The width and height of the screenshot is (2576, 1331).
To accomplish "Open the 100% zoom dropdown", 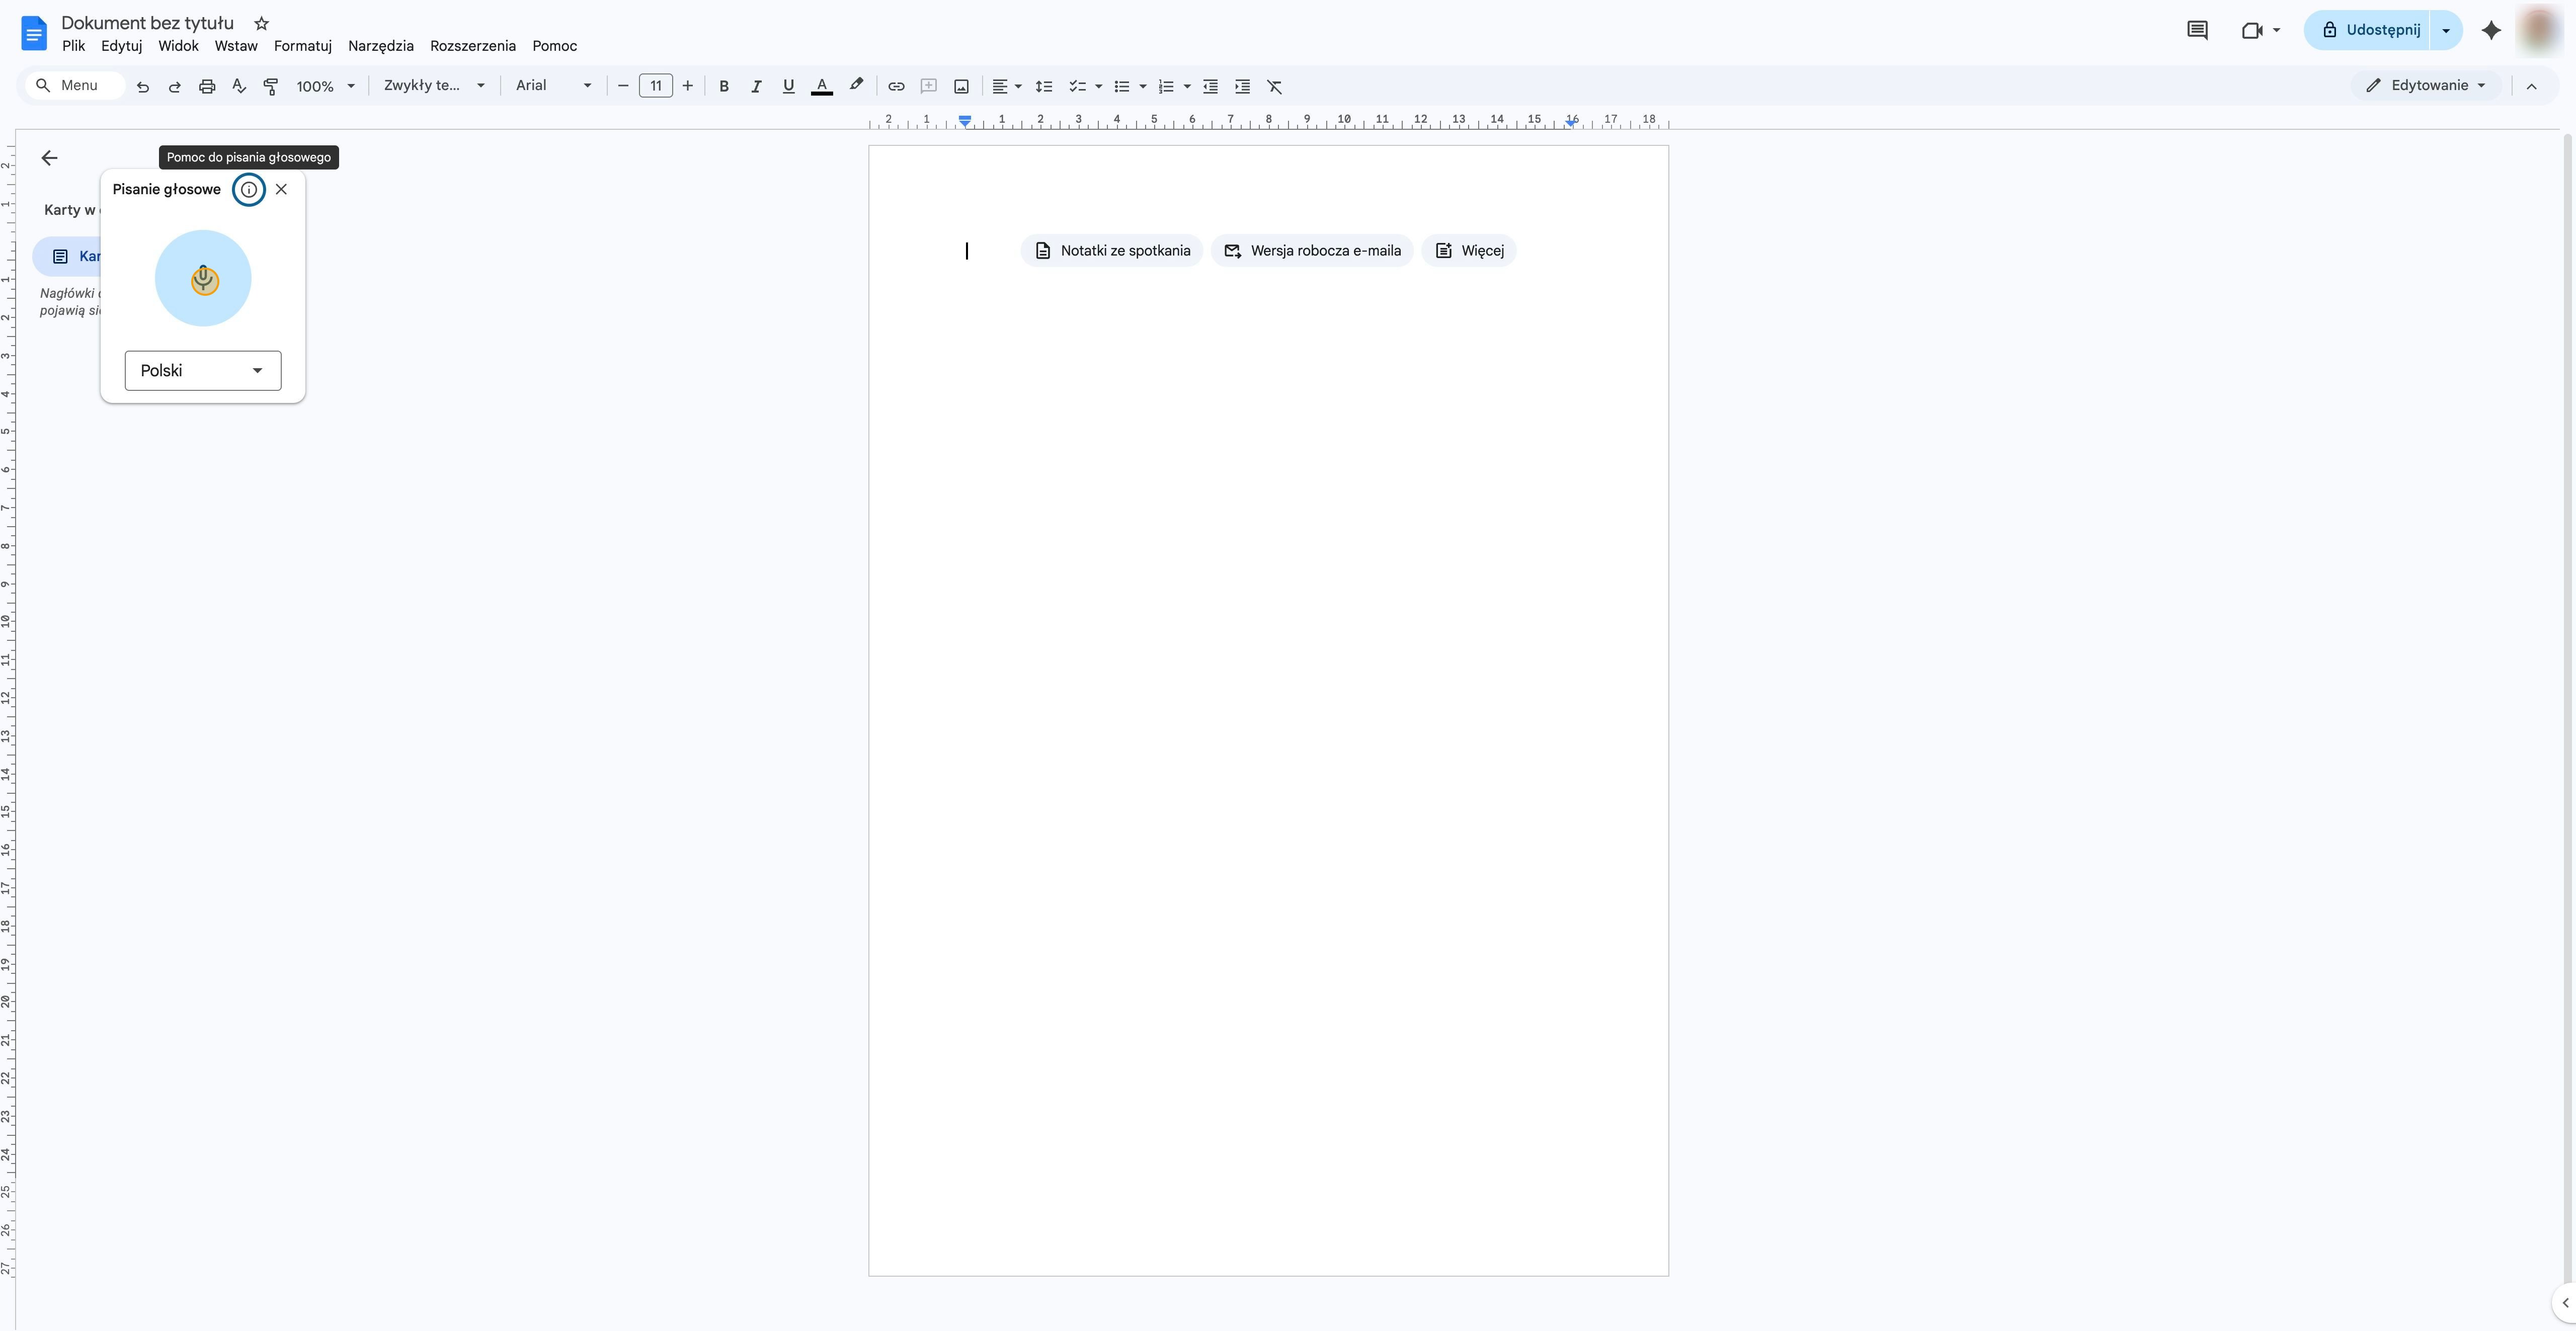I will (326, 86).
